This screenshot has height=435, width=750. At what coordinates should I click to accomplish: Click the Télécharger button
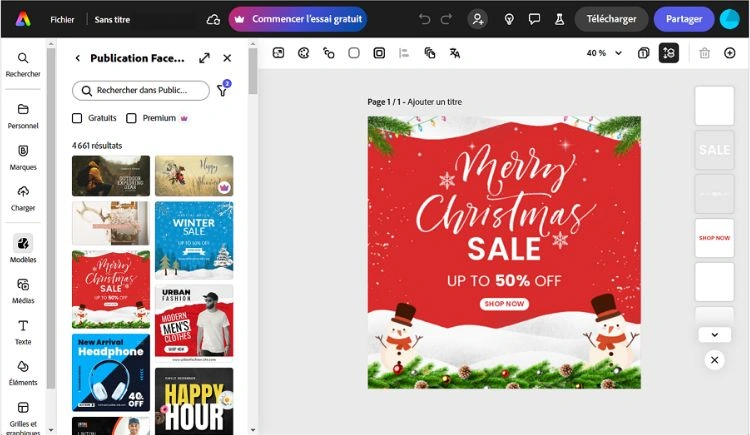(x=611, y=19)
